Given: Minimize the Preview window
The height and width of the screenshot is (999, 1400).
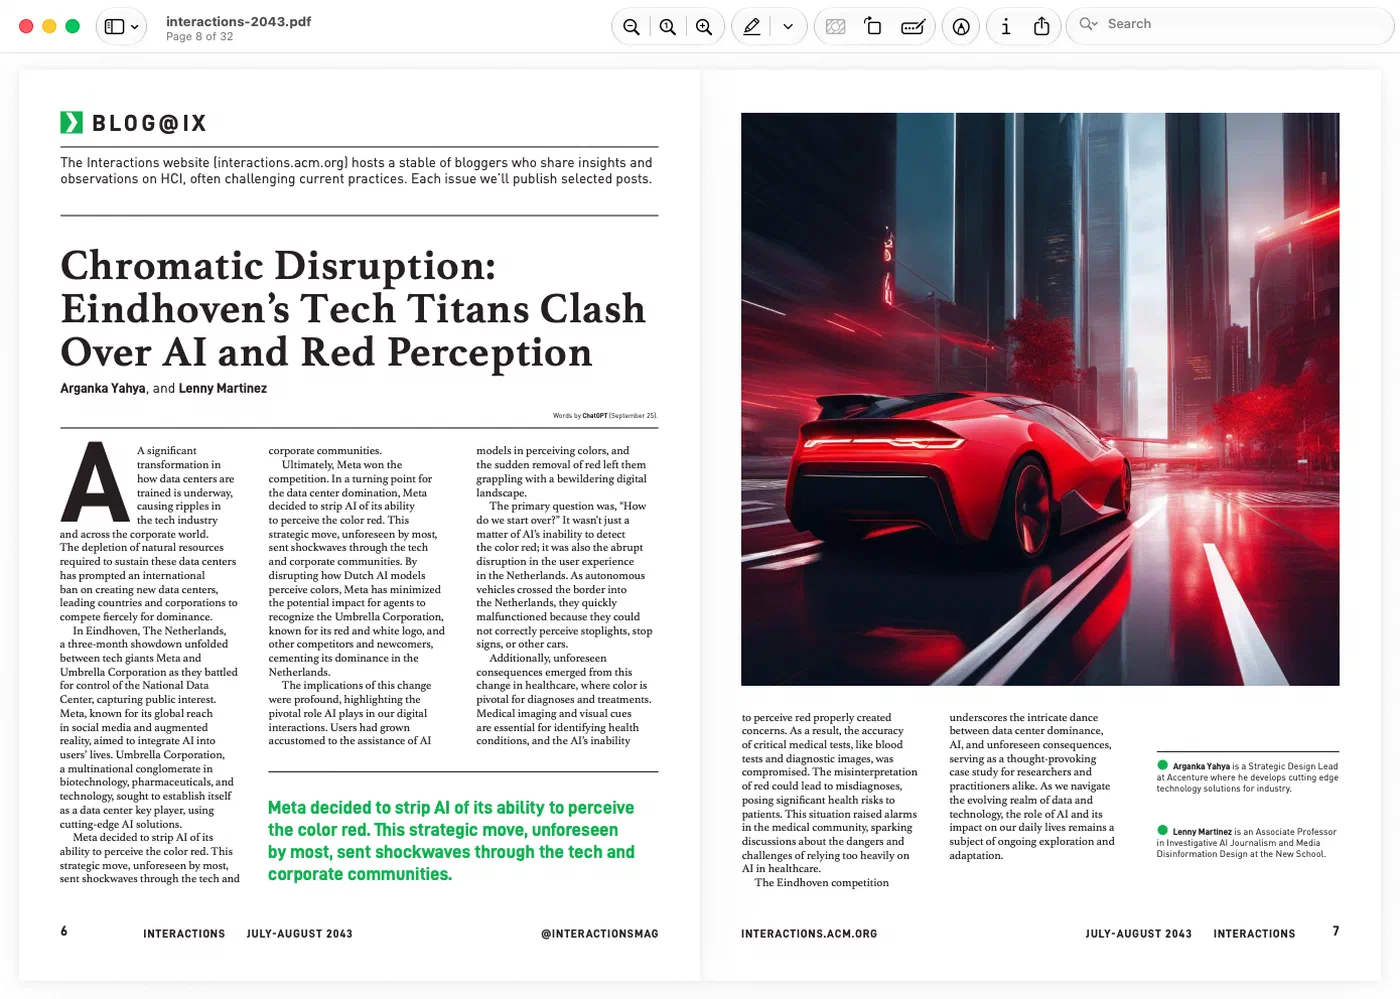Looking at the screenshot, I should coord(50,26).
